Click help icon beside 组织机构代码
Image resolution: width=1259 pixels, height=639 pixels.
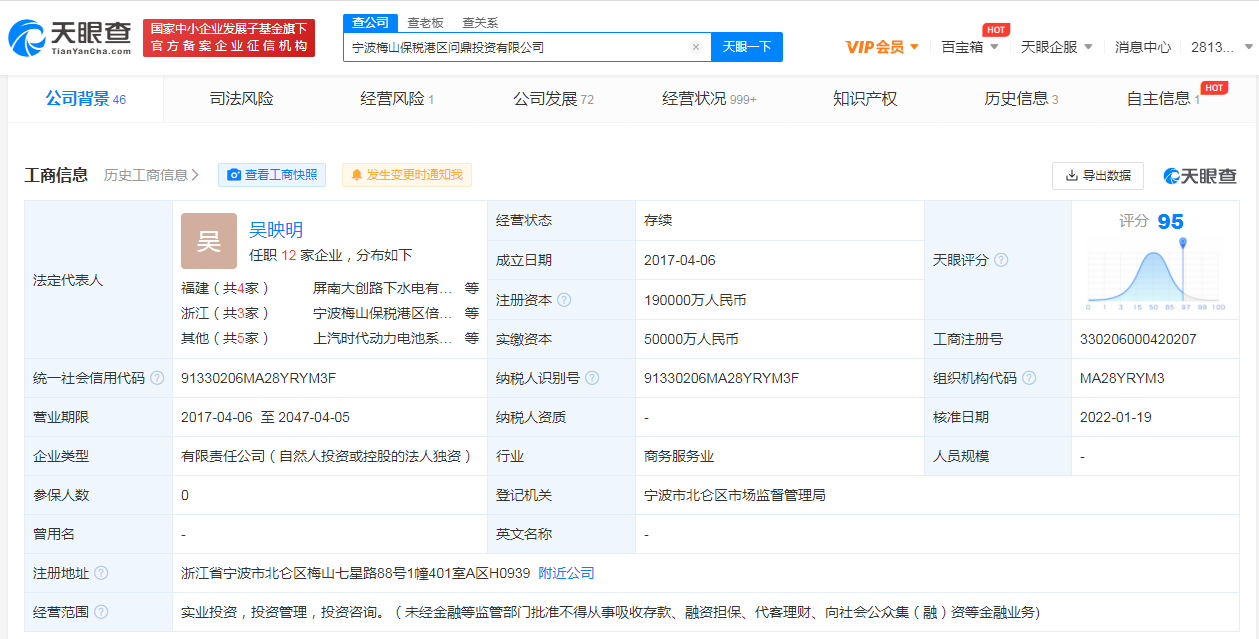tap(1029, 378)
